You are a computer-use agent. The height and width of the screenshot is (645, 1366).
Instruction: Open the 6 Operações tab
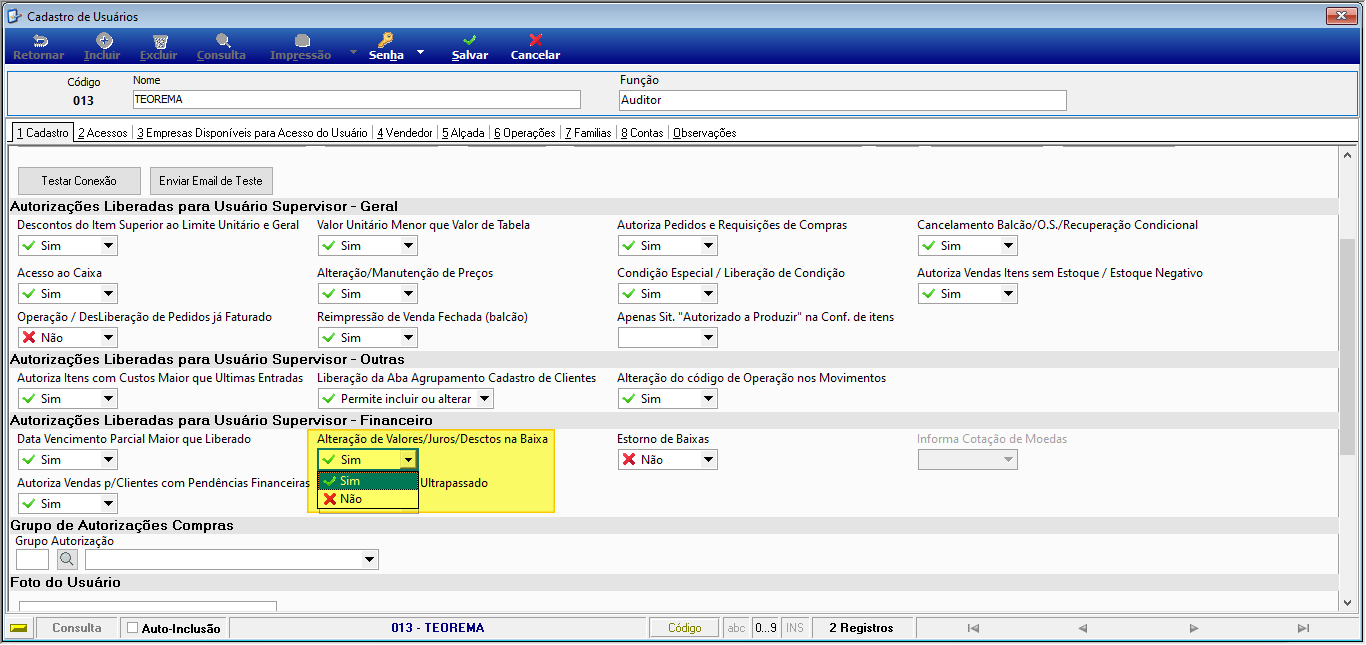(525, 133)
